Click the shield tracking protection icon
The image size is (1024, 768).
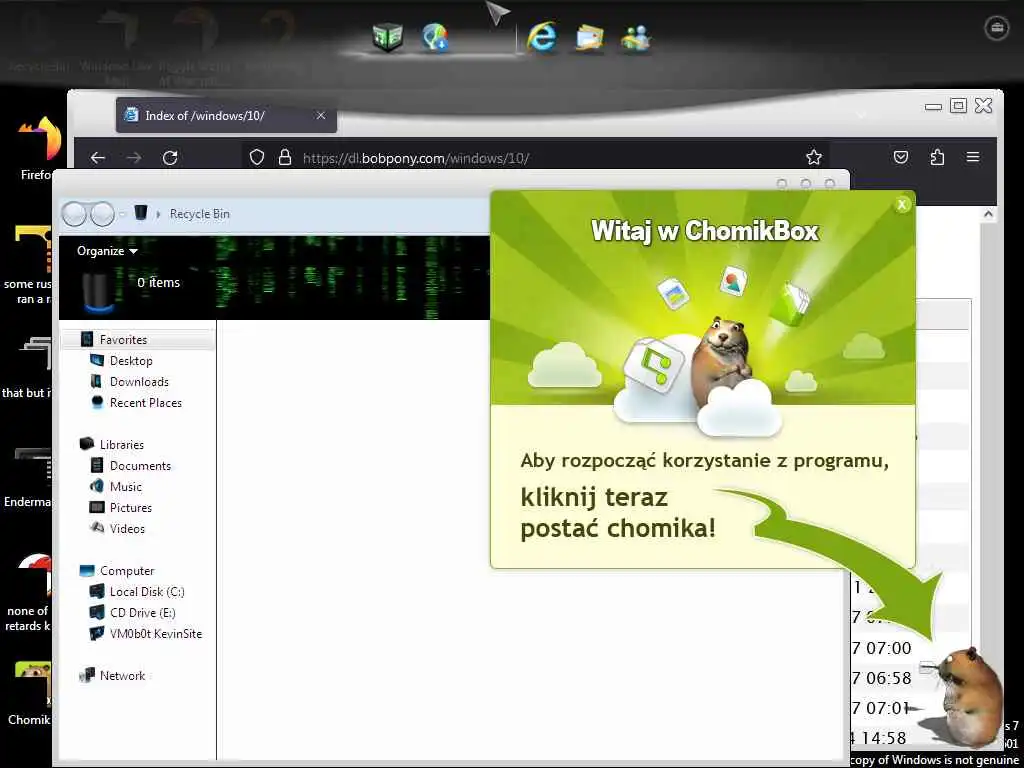(257, 157)
